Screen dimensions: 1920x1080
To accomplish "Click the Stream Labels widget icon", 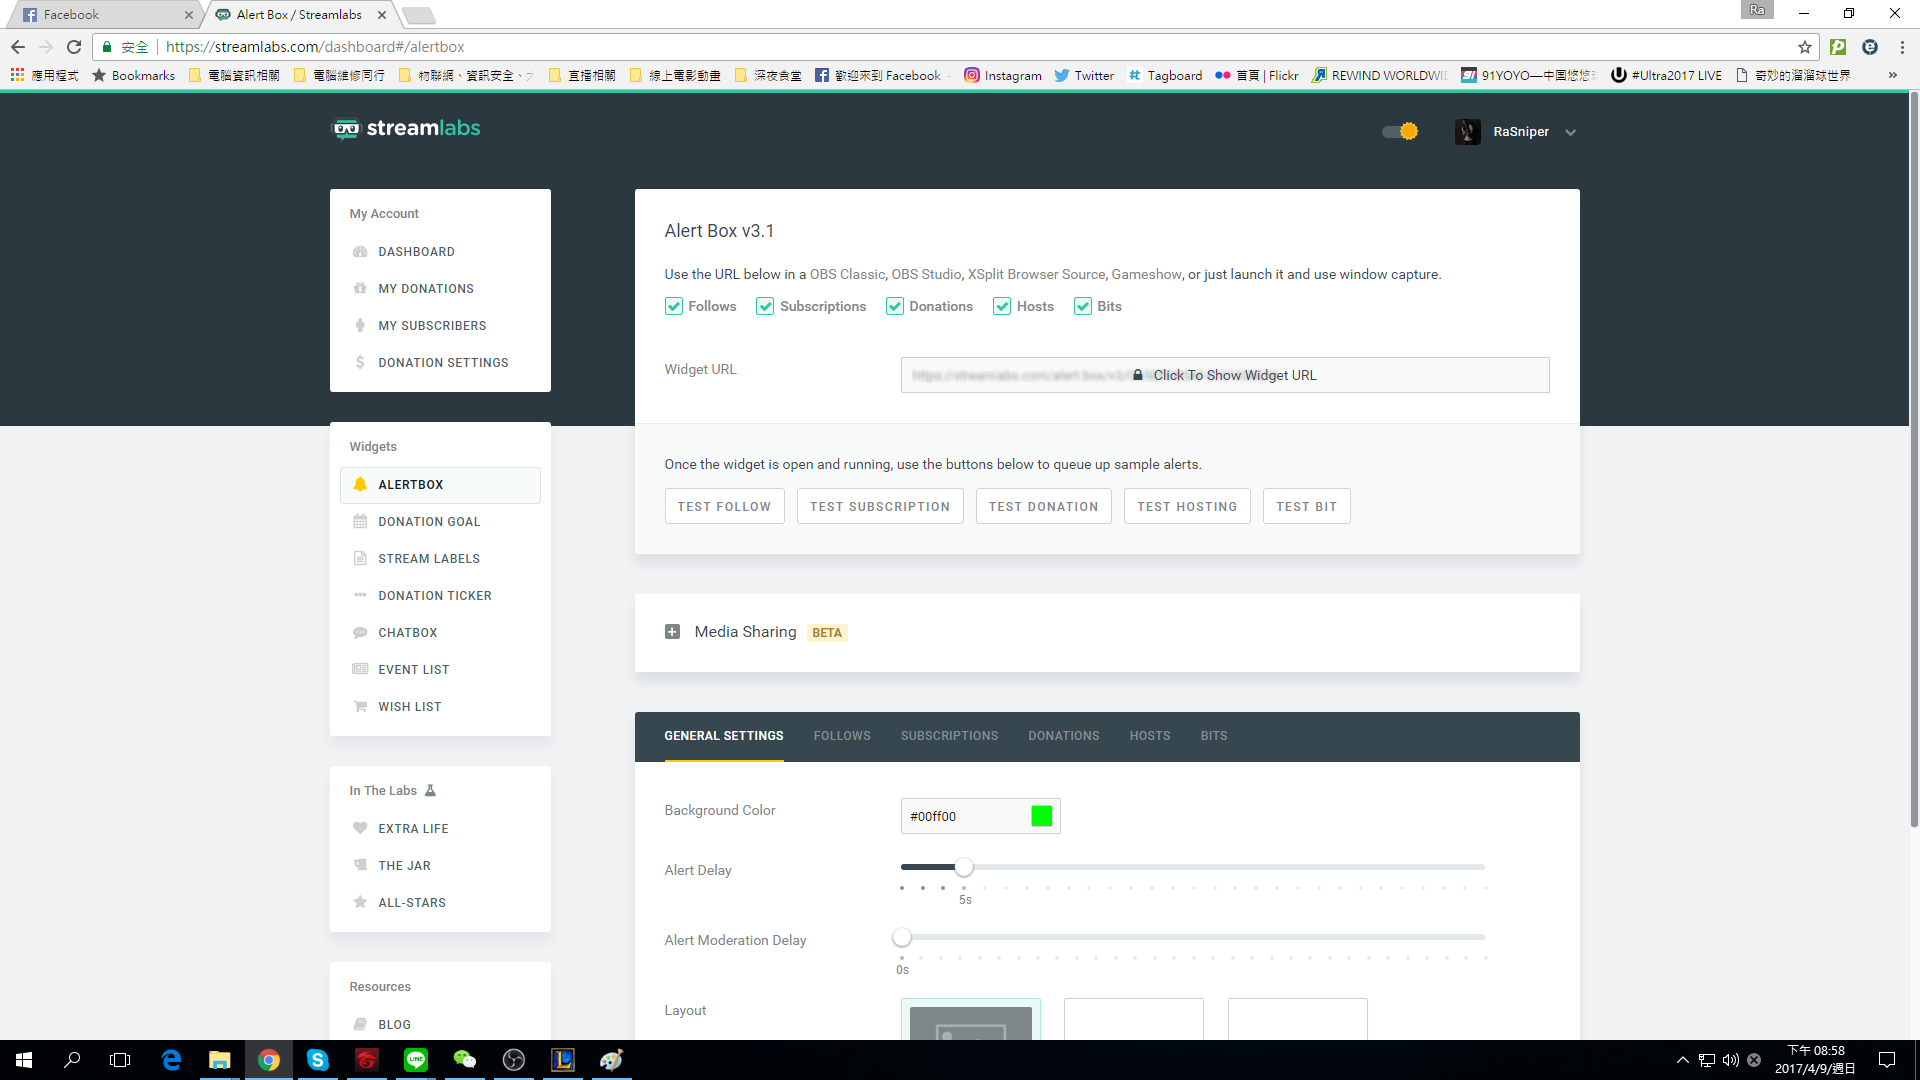I will pyautogui.click(x=360, y=558).
